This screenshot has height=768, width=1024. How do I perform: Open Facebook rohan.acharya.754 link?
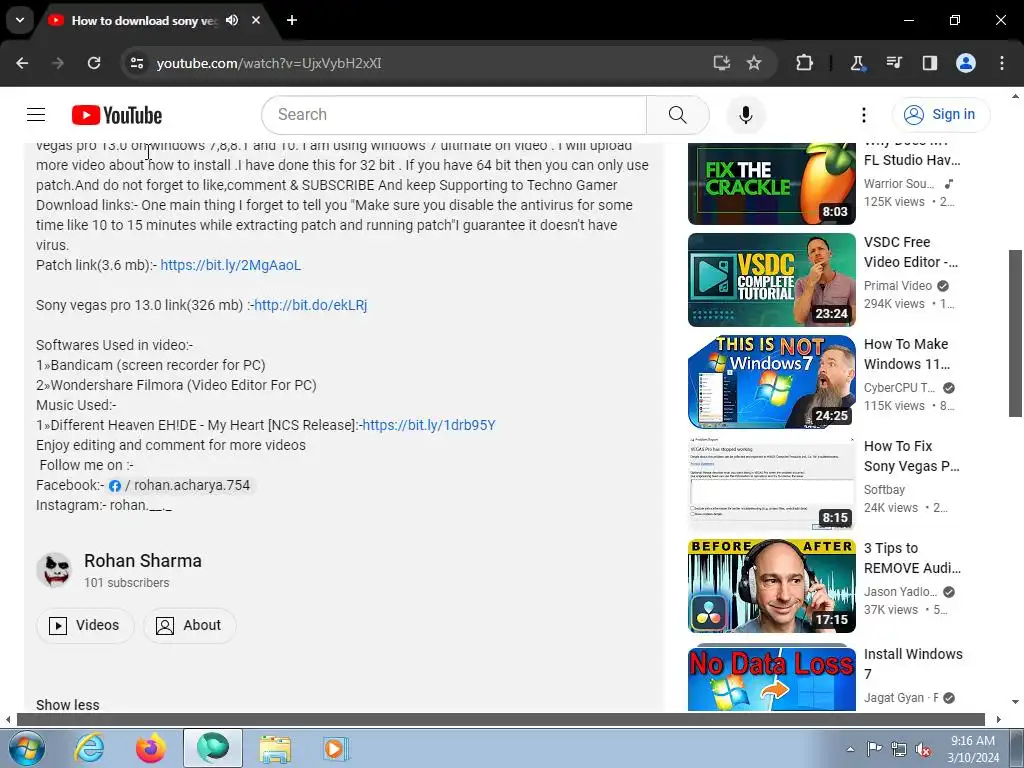(180, 485)
